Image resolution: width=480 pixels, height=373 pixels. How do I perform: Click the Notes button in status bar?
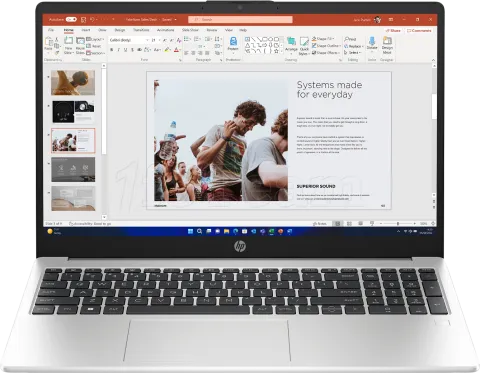(320, 224)
